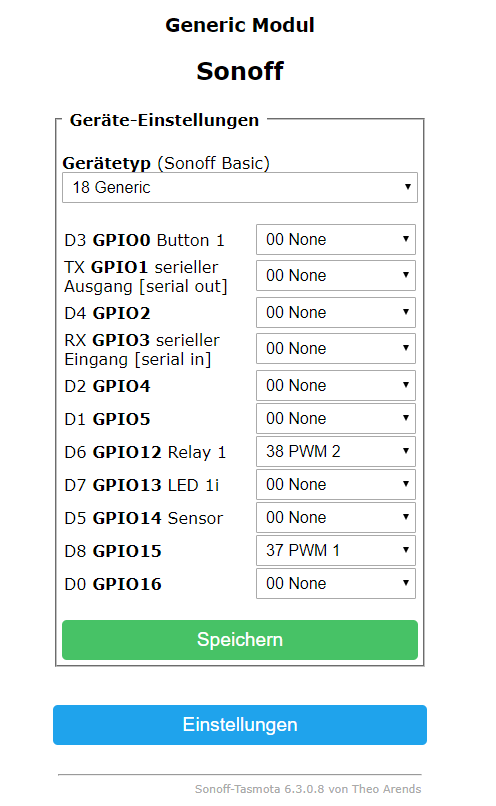Click the Sonoff page heading
This screenshot has width=496, height=806.
pyautogui.click(x=240, y=71)
